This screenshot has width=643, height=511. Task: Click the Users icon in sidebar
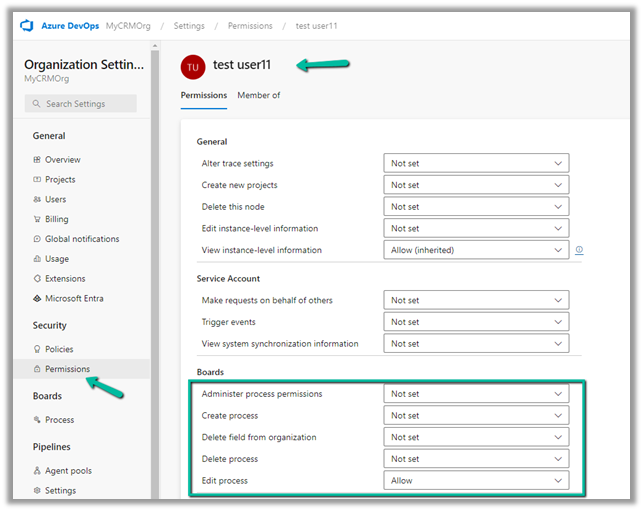point(37,200)
